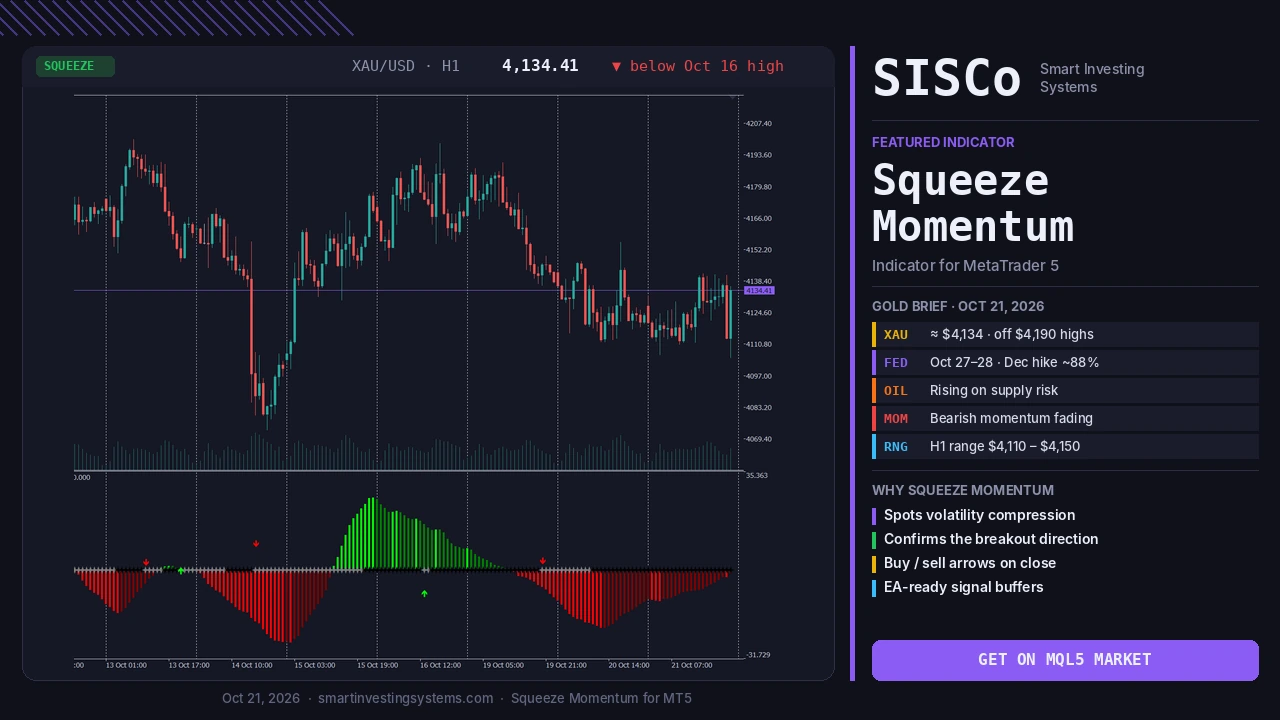Click the -31.729 indicator scale value
This screenshot has width=1280, height=720.
point(757,655)
